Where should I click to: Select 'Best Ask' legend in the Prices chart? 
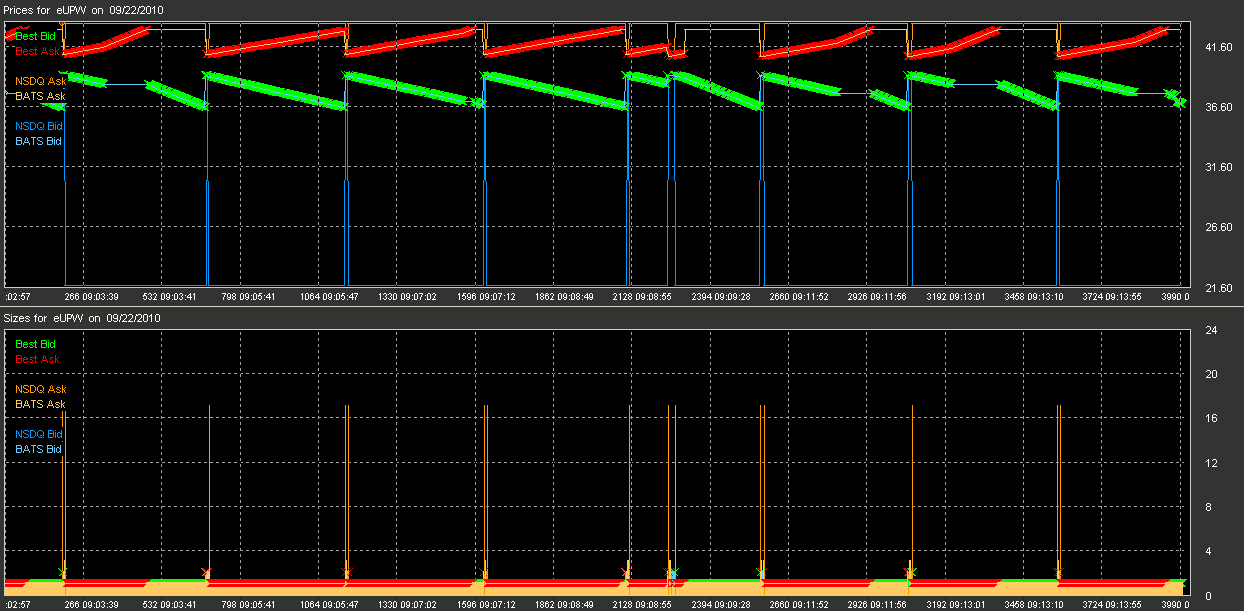click(x=37, y=51)
